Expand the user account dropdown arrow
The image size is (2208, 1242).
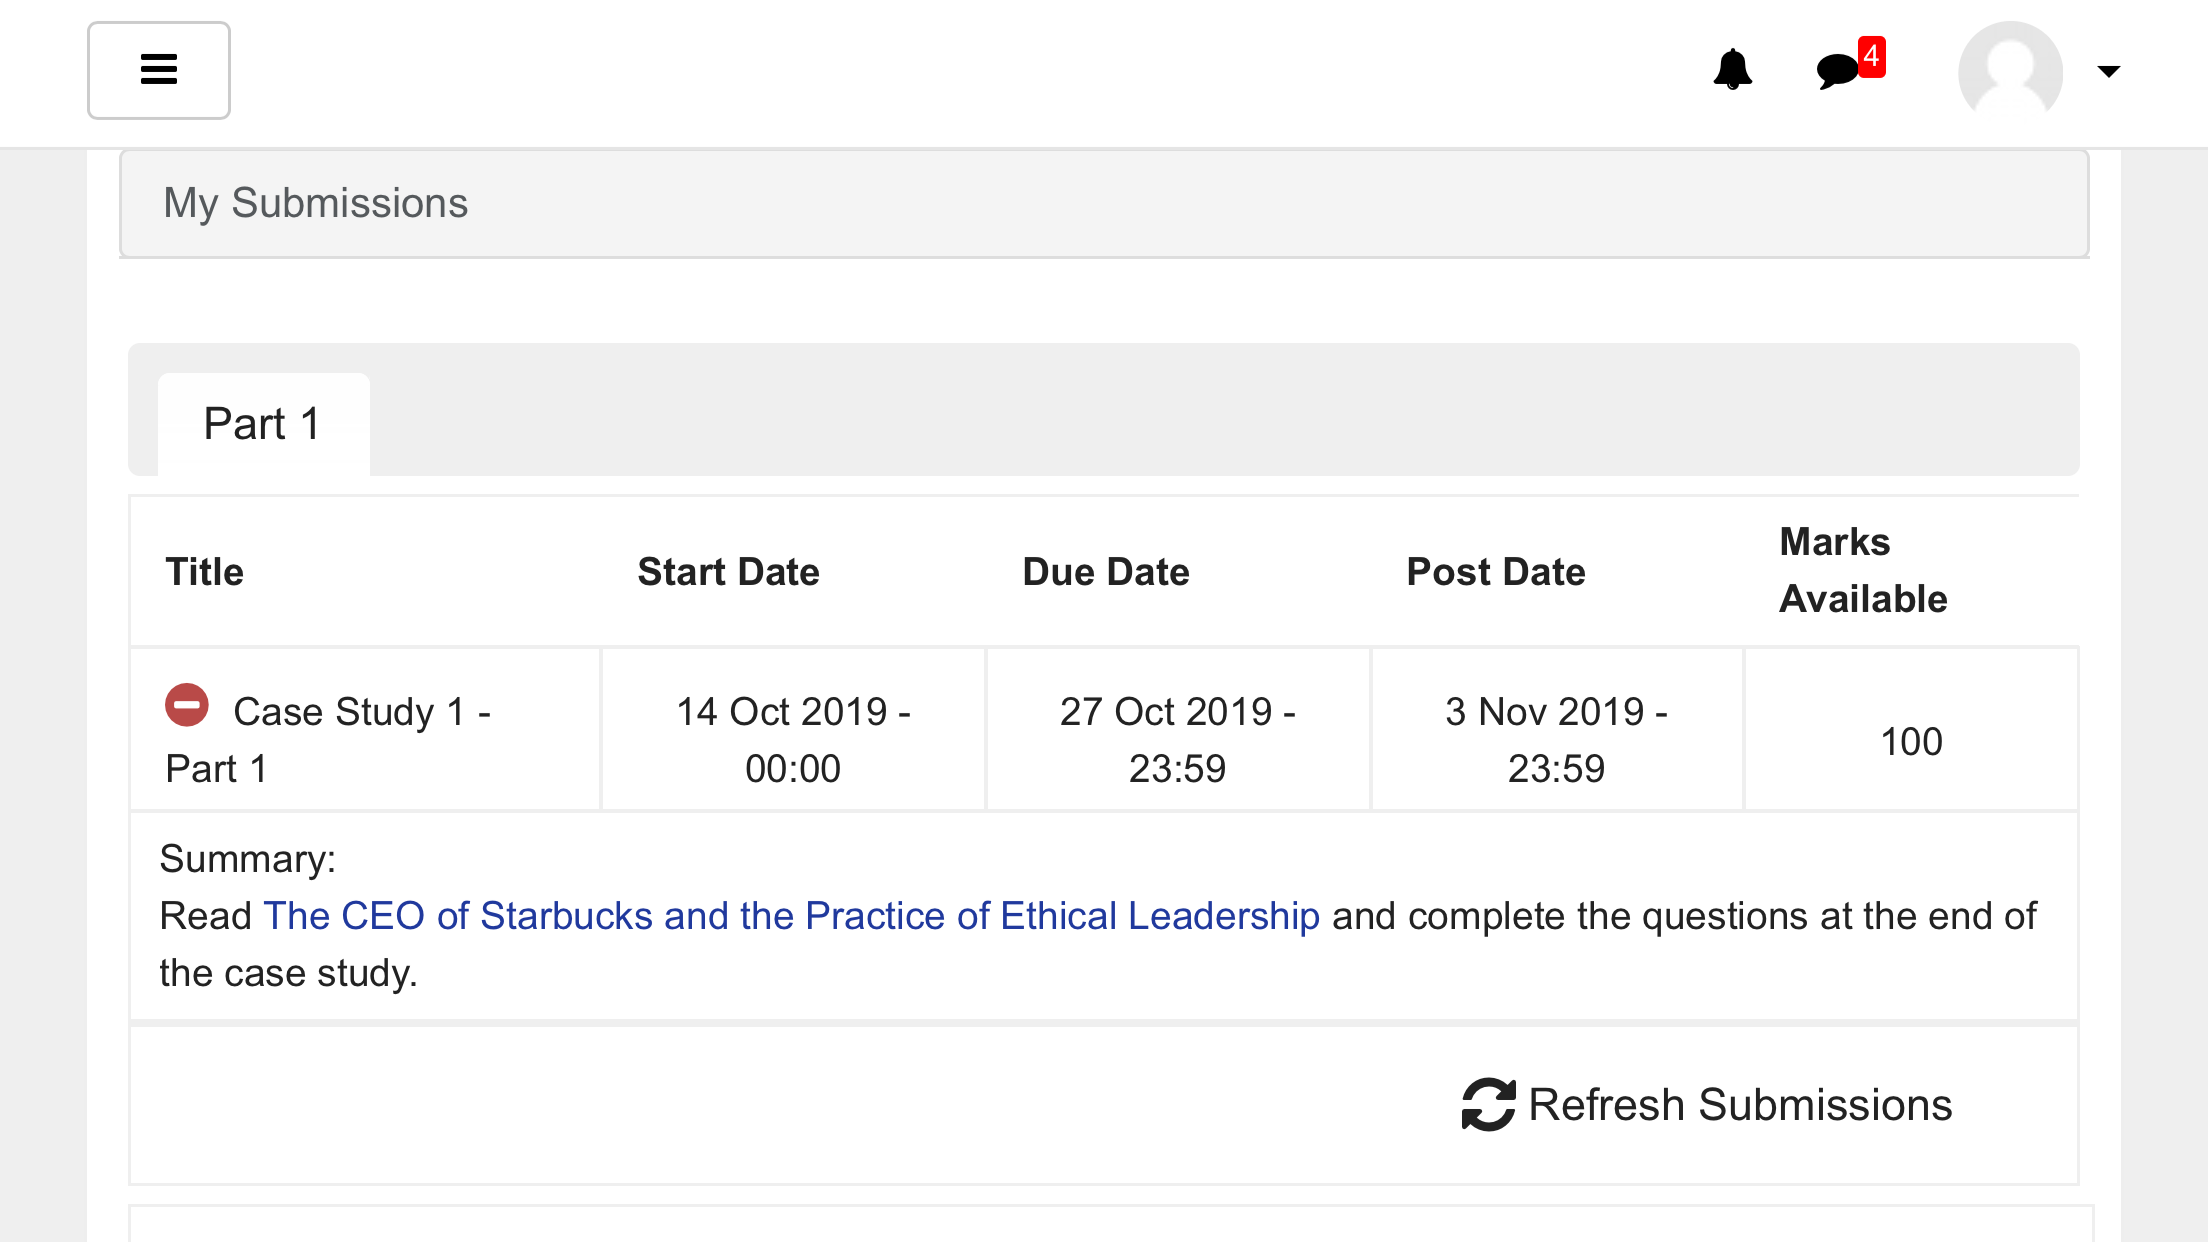pos(2109,71)
